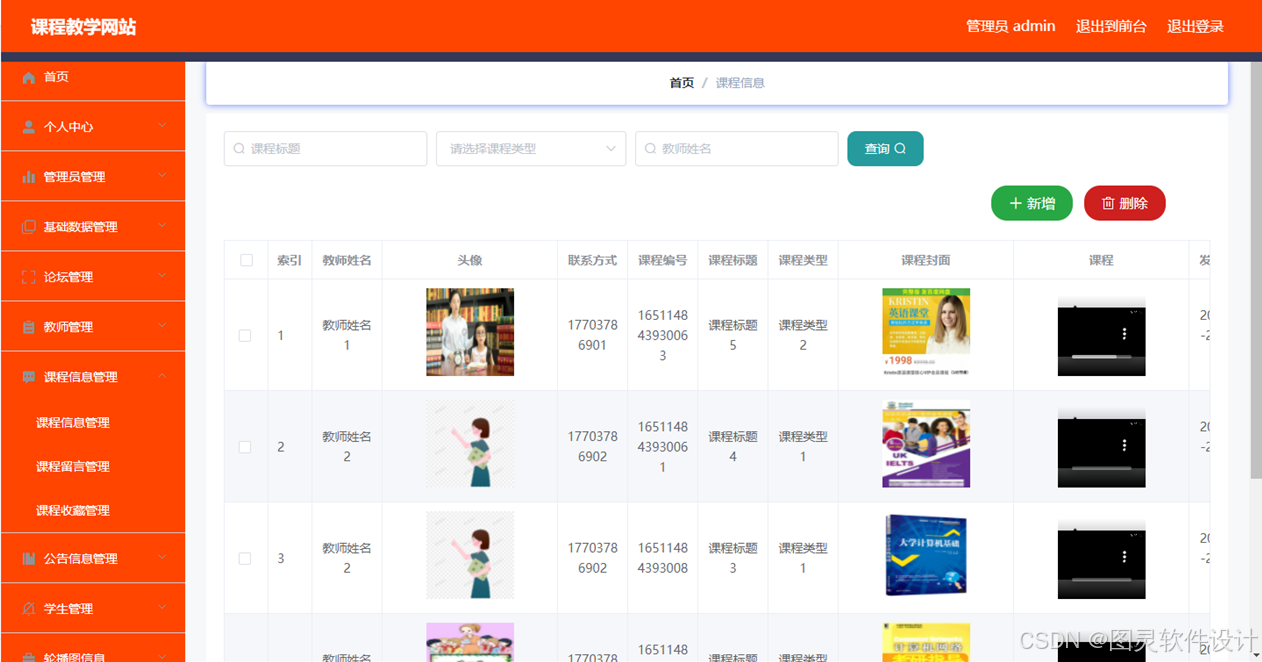This screenshot has width=1262, height=662.
Task: Click the bar chart icon beside 管理员管理
Action: 29,177
